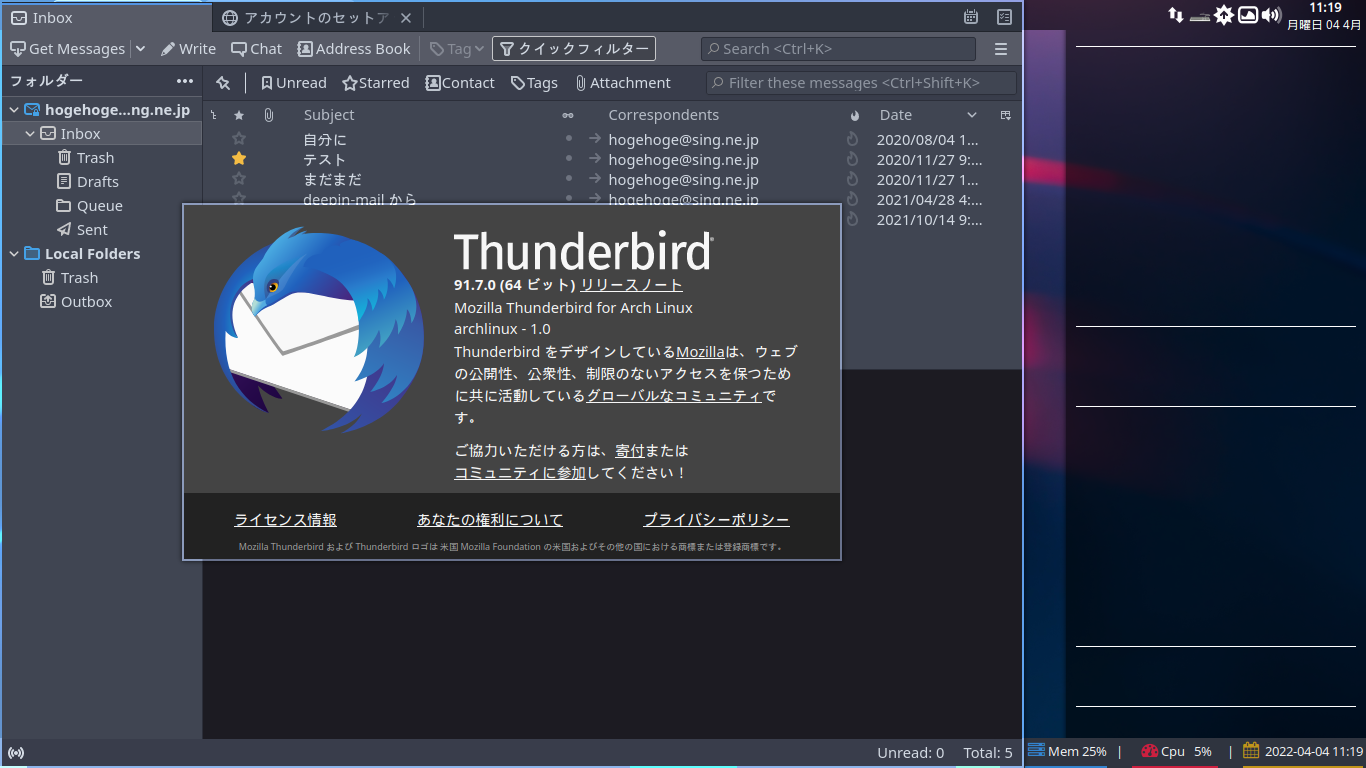
Task: Click the update notifier tray icon
Action: tap(1224, 15)
